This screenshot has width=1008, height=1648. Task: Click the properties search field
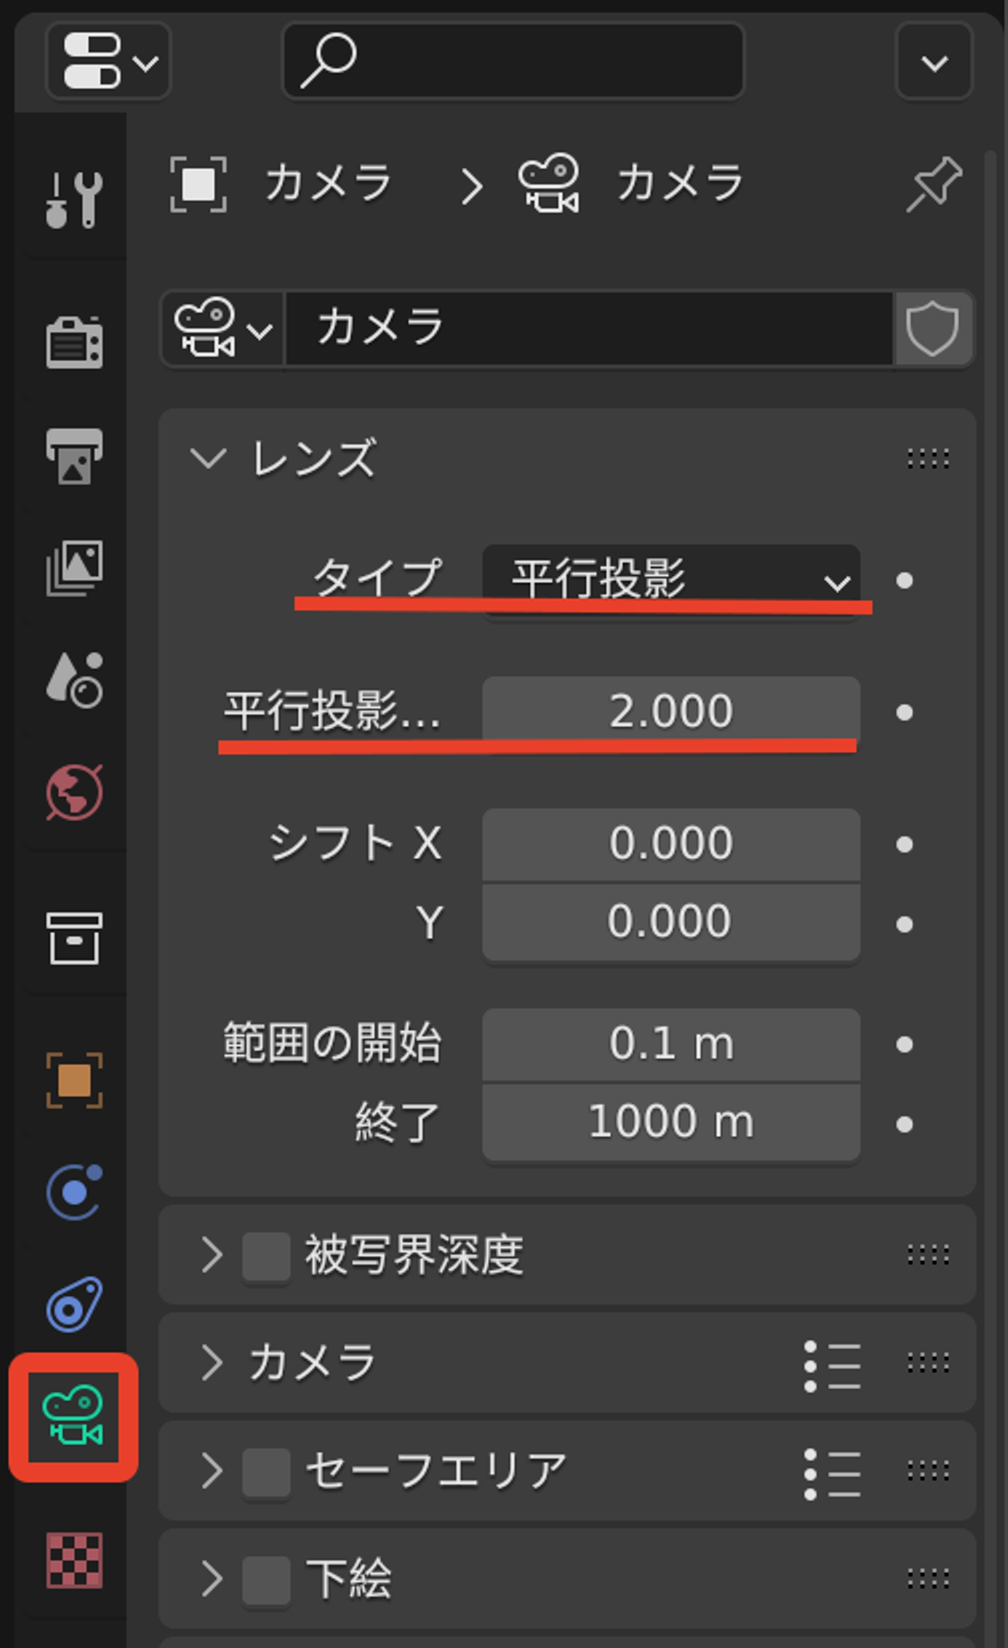click(x=514, y=61)
